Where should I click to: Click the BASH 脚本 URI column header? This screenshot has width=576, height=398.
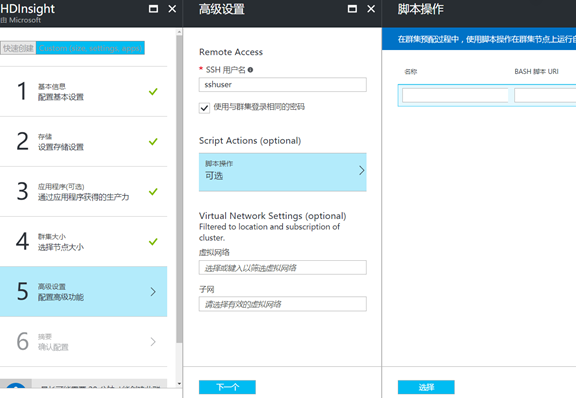[x=536, y=72]
